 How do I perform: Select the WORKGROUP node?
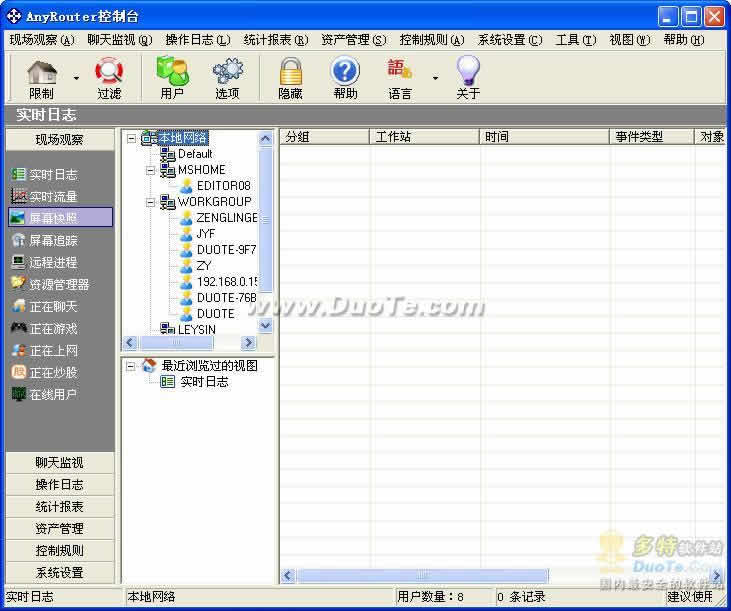click(x=214, y=202)
